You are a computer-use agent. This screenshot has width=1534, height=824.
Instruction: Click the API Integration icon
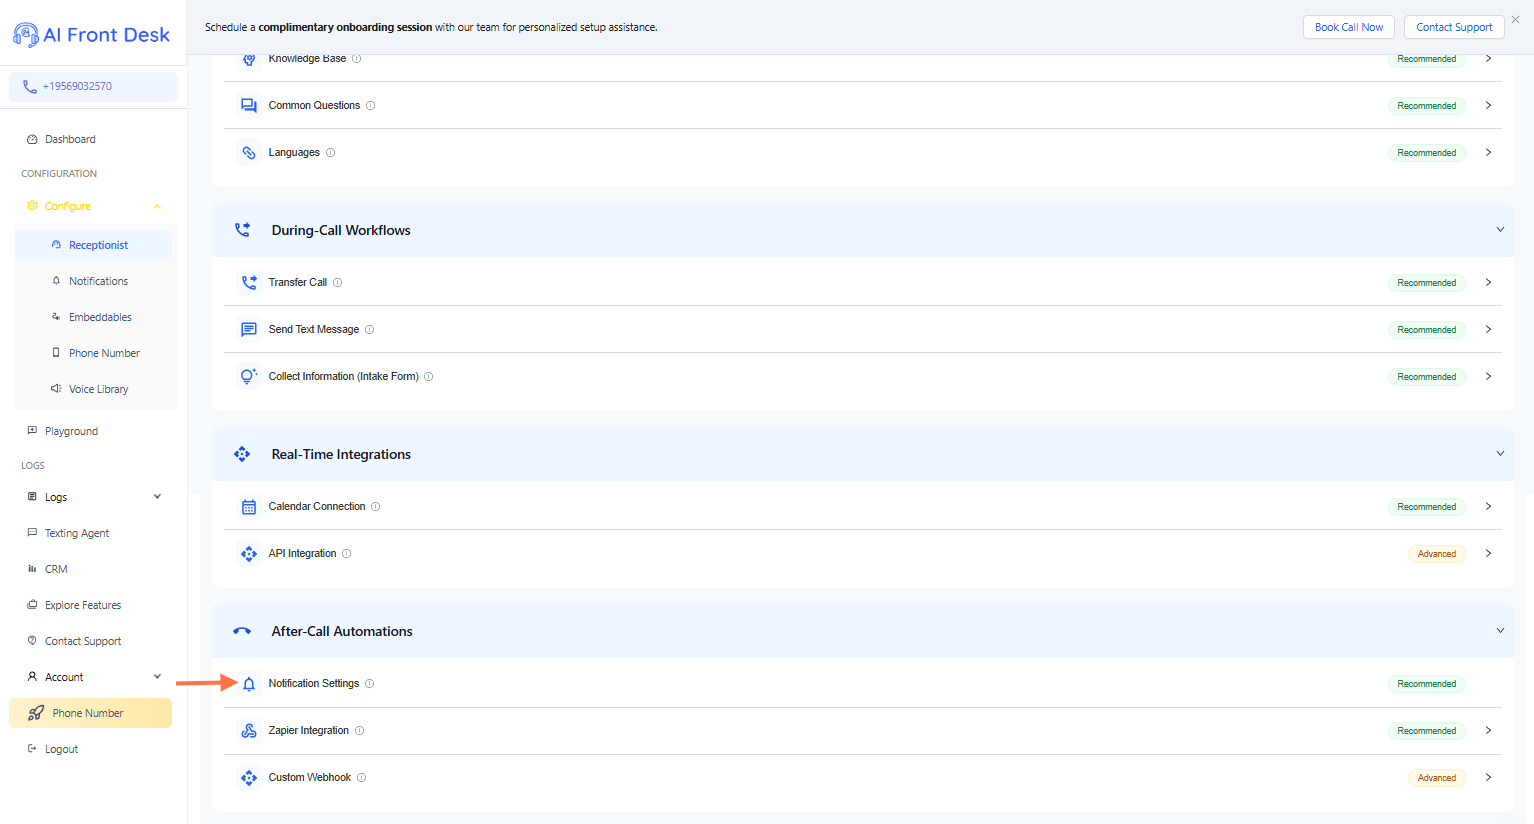click(x=249, y=554)
